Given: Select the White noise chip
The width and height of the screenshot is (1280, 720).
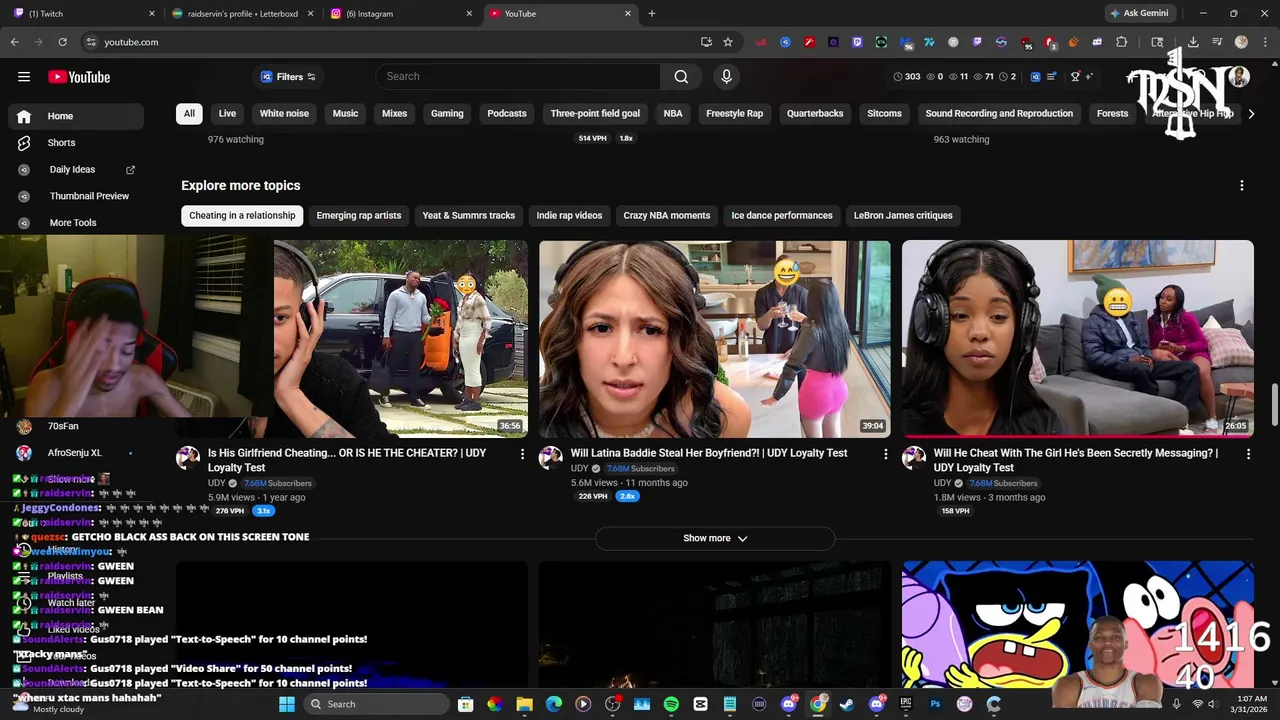Looking at the screenshot, I should (284, 113).
